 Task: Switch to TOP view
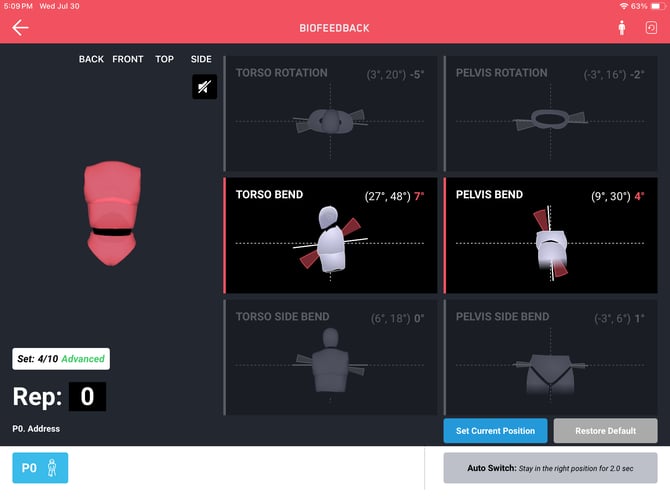[x=164, y=59]
